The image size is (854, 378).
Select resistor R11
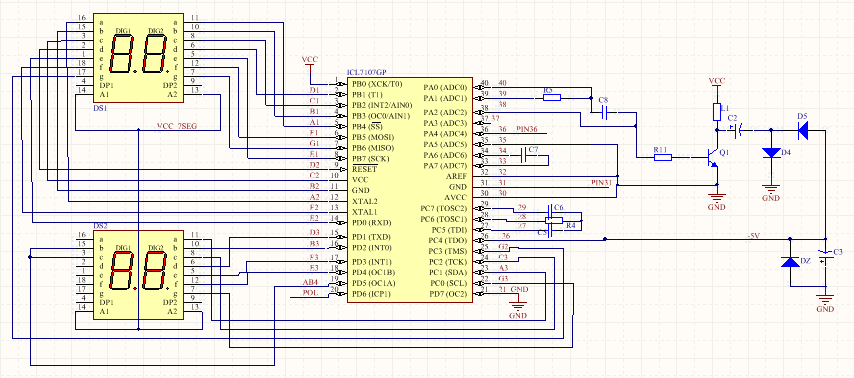pyautogui.click(x=663, y=157)
